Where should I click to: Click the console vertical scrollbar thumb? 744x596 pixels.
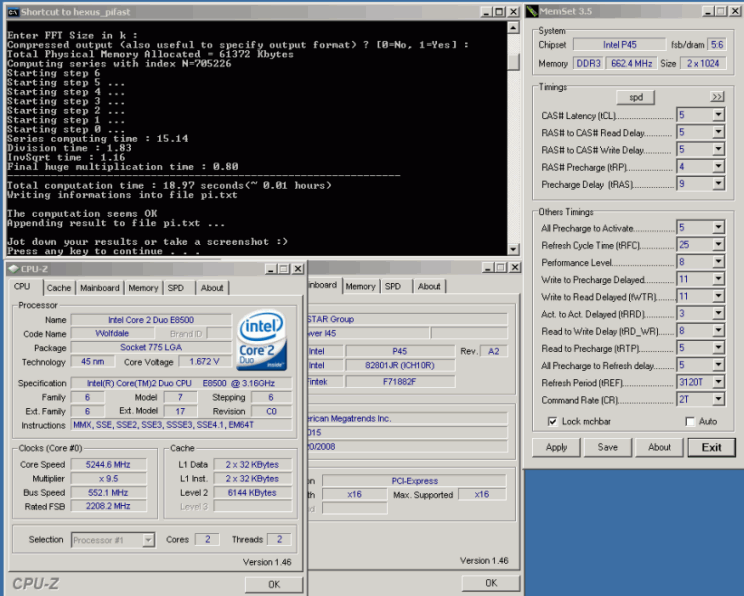coord(513,62)
